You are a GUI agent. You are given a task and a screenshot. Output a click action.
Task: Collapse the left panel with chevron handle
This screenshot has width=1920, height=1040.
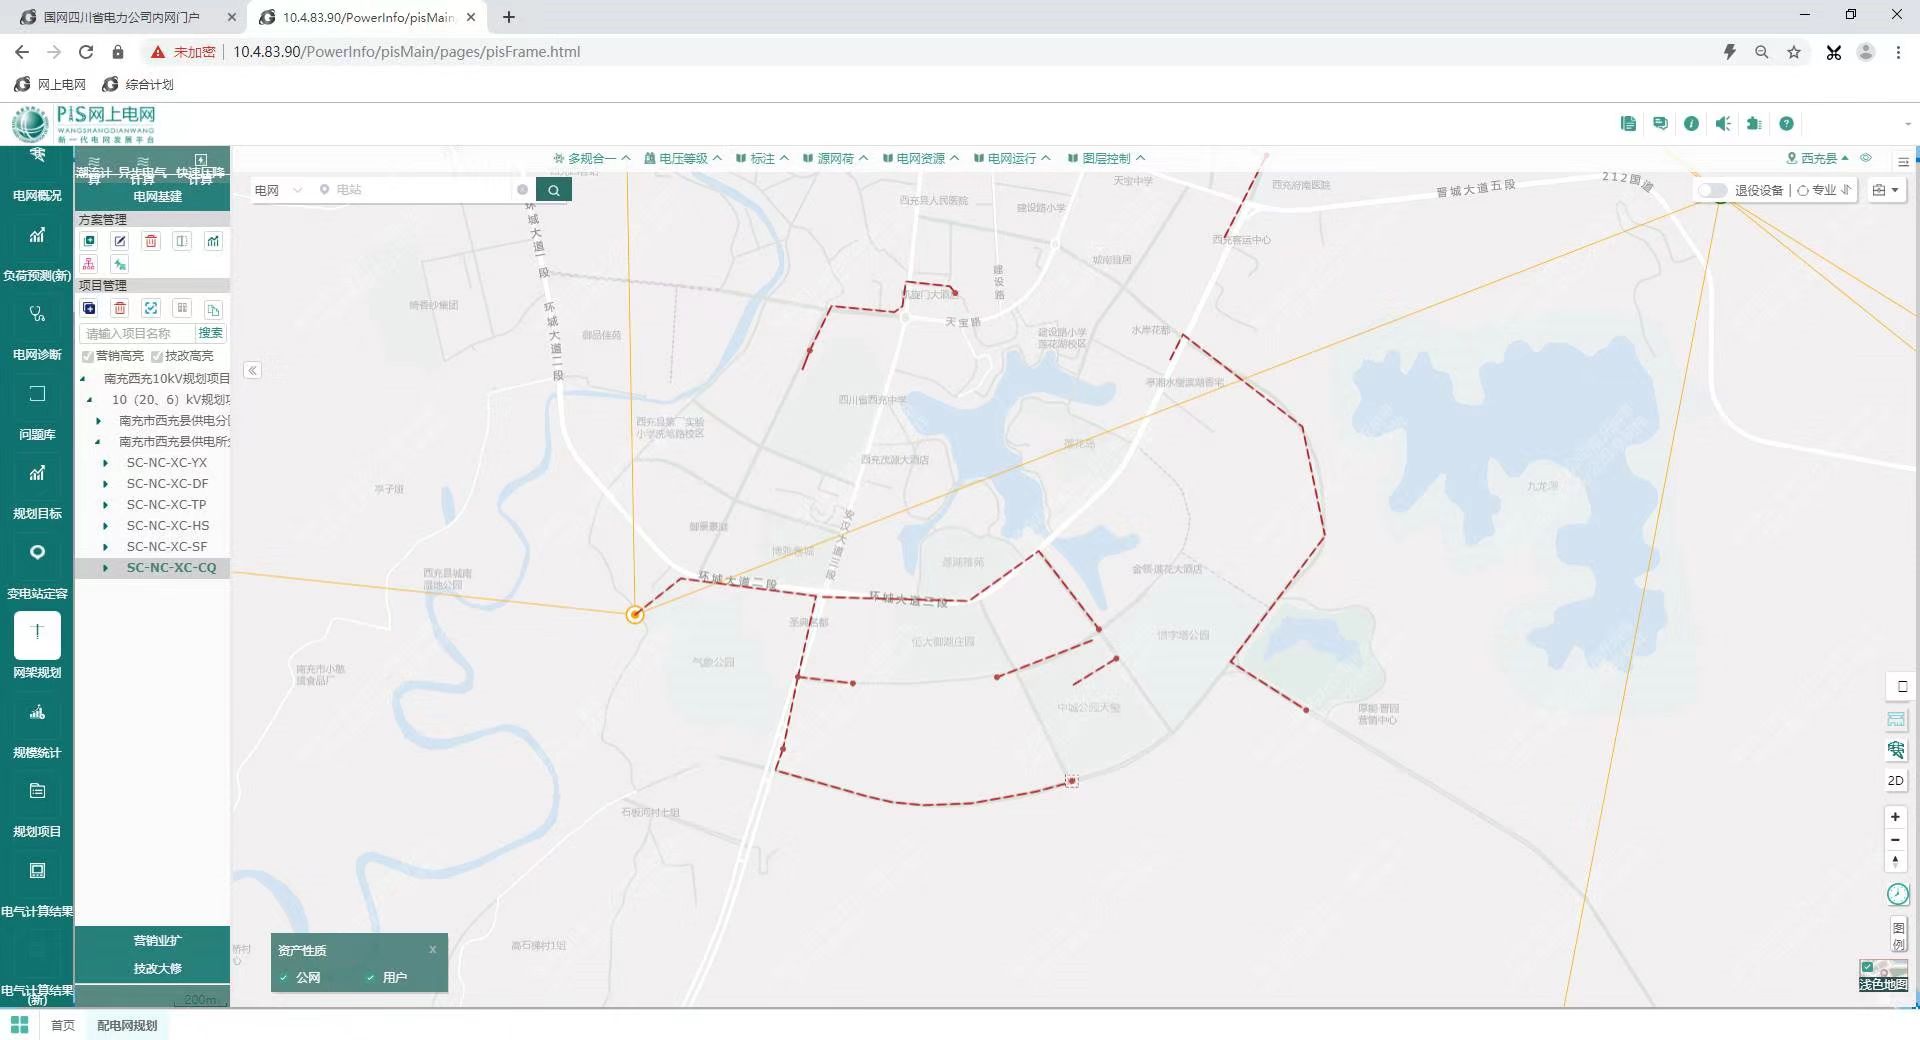[253, 370]
